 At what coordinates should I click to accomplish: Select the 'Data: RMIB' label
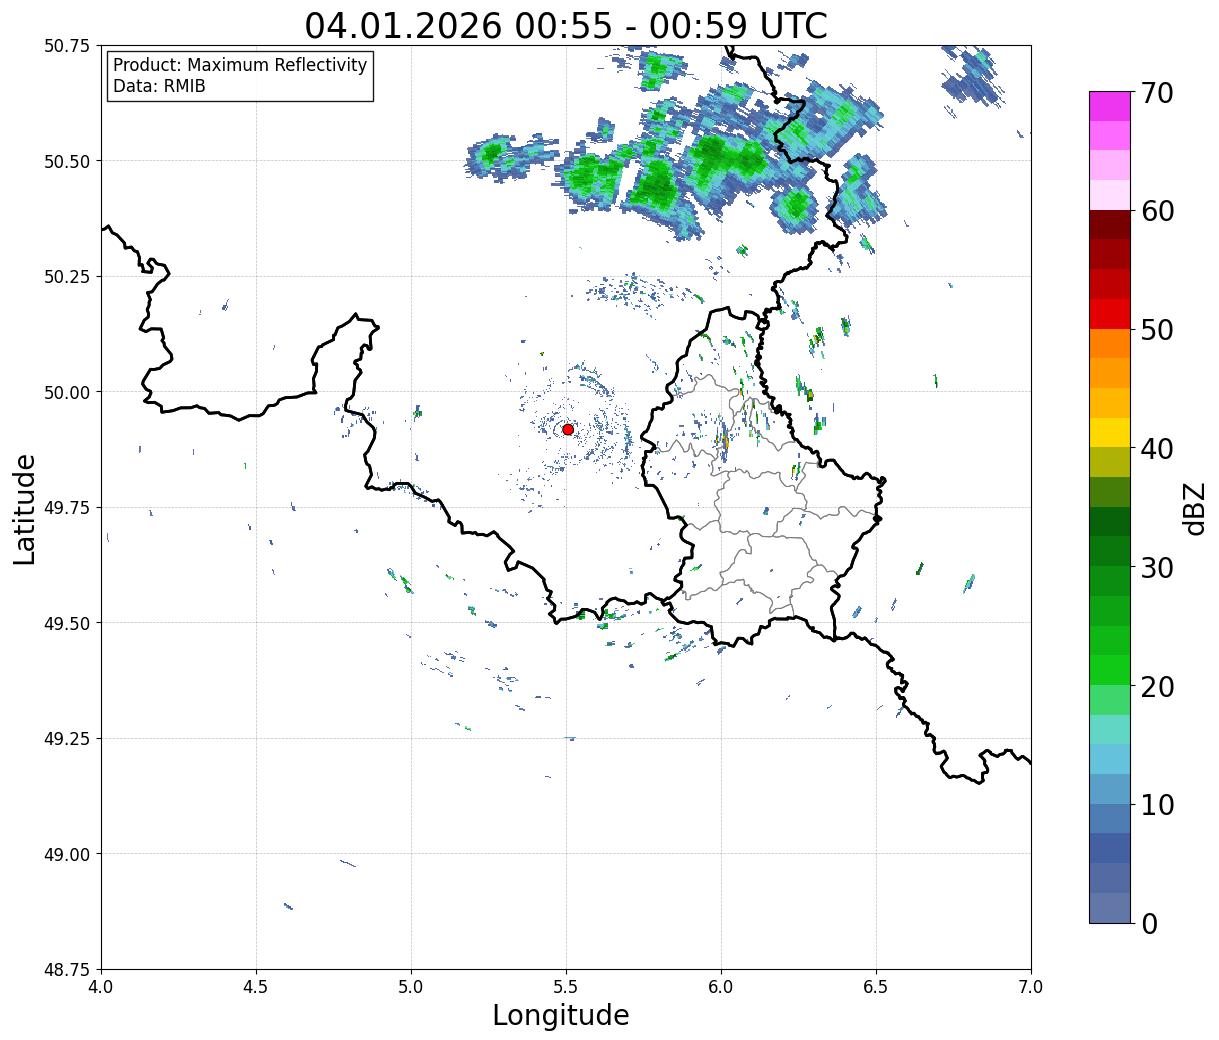coord(159,86)
